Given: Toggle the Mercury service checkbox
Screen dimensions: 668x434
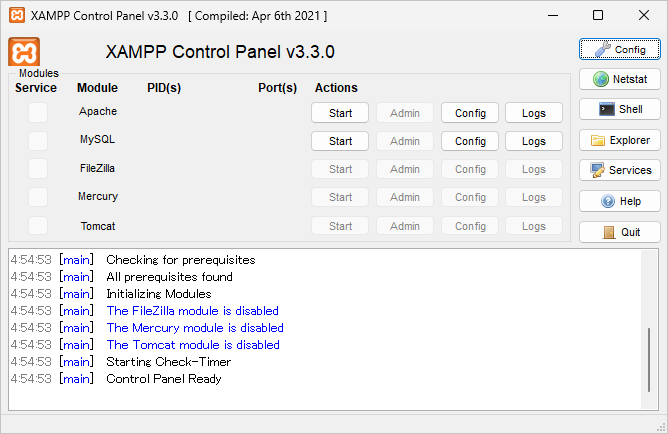Looking at the screenshot, I should (x=37, y=197).
